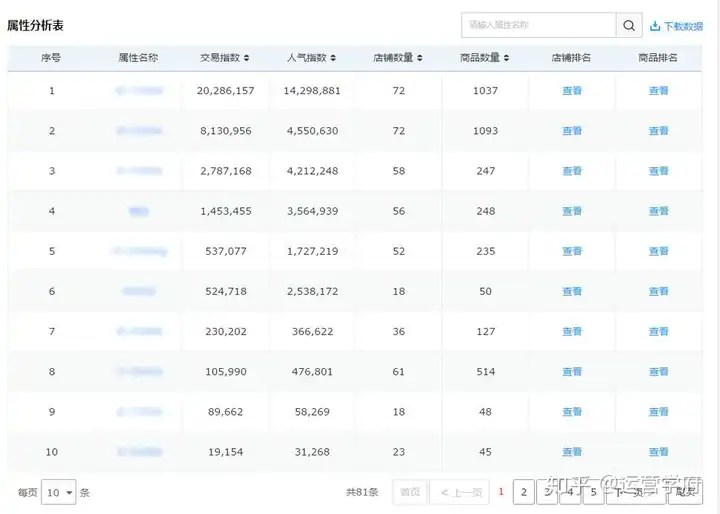Image resolution: width=720 pixels, height=514 pixels.
Task: Sort by 商品数量 column arrows
Action: pos(506,58)
